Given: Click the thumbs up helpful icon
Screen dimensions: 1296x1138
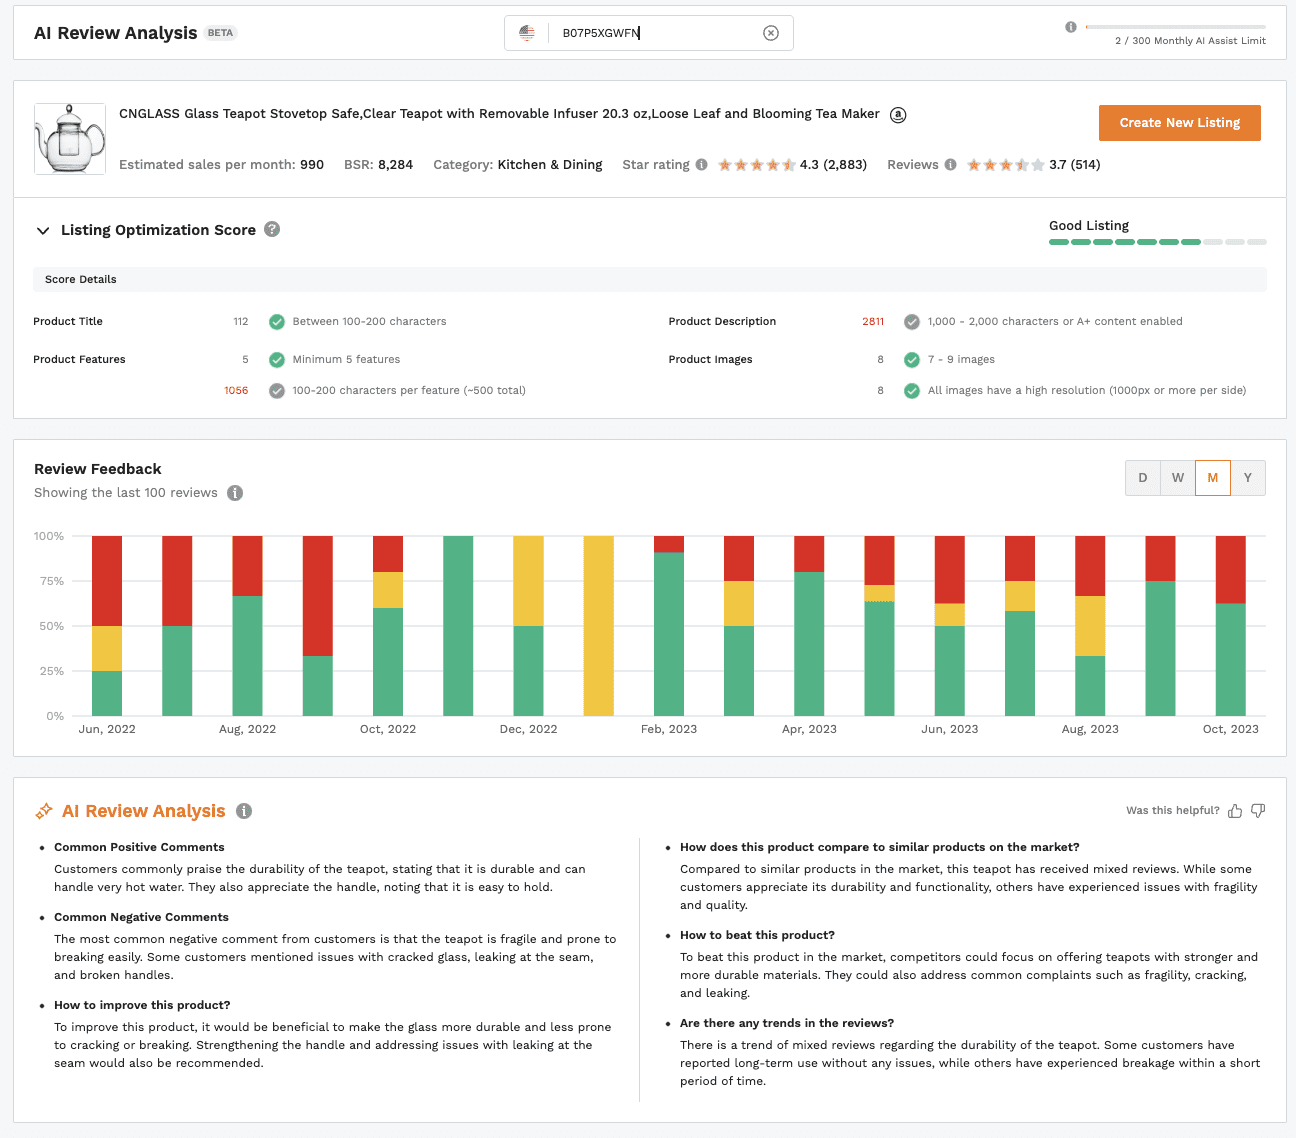Looking at the screenshot, I should point(1235,811).
